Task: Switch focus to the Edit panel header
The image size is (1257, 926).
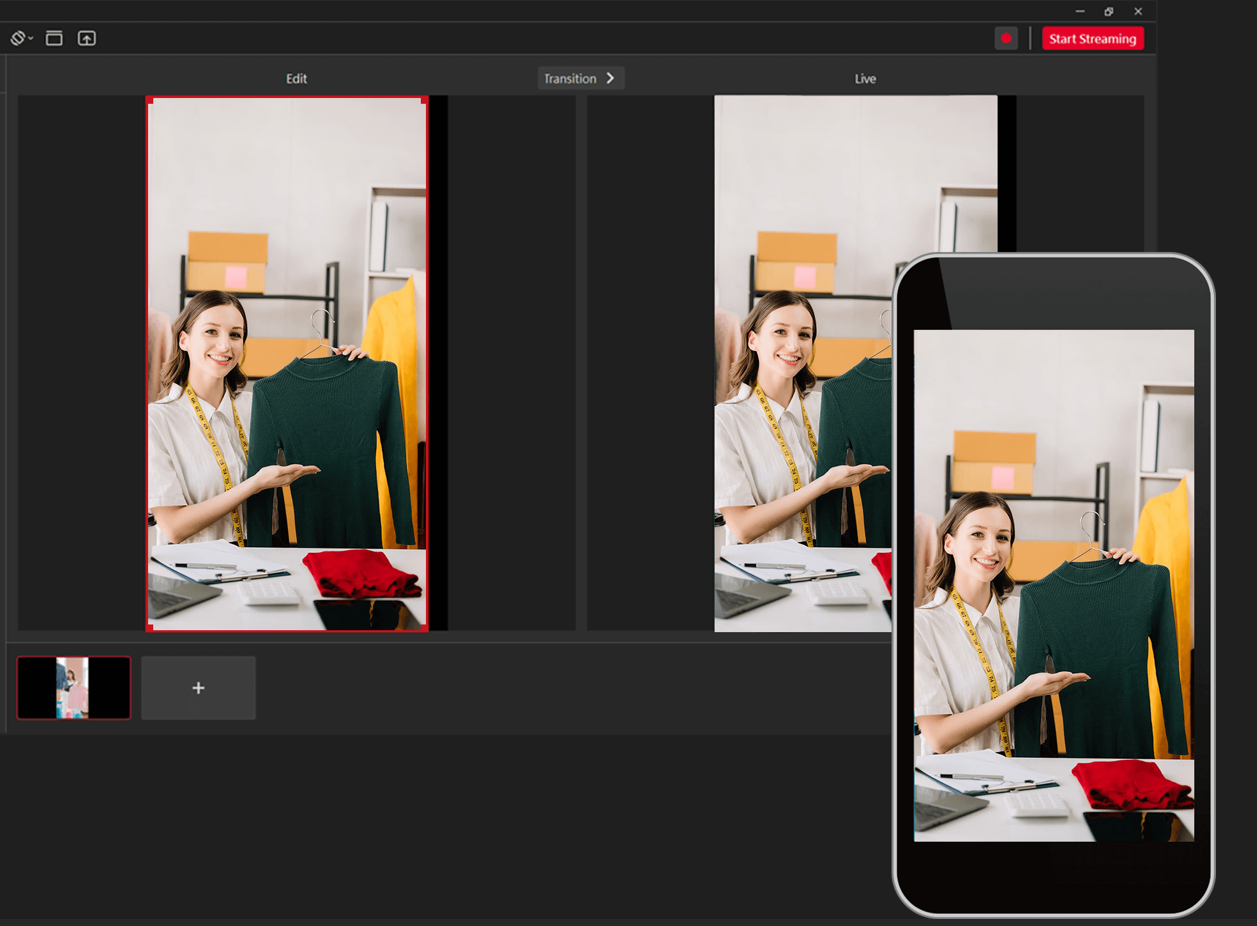Action: [x=296, y=78]
